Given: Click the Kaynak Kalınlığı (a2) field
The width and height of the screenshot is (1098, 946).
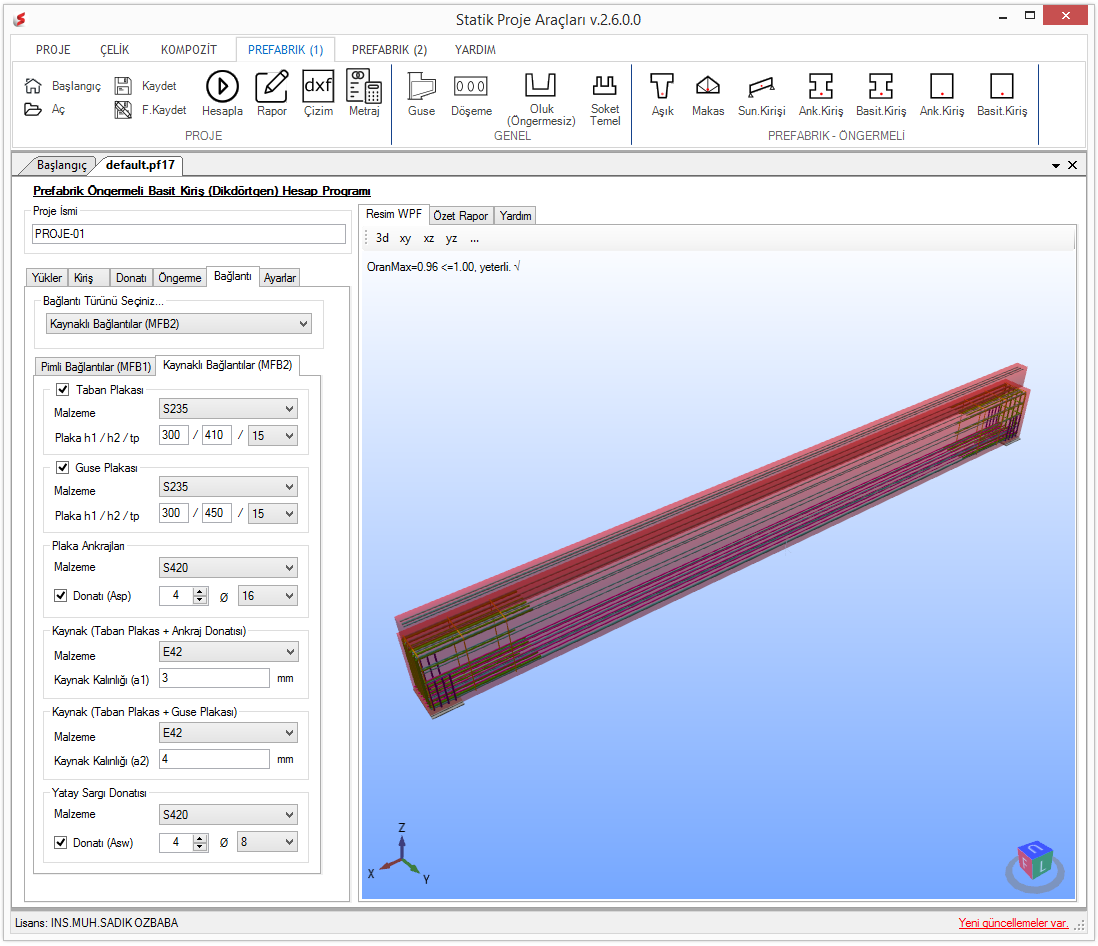Looking at the screenshot, I should 214,759.
